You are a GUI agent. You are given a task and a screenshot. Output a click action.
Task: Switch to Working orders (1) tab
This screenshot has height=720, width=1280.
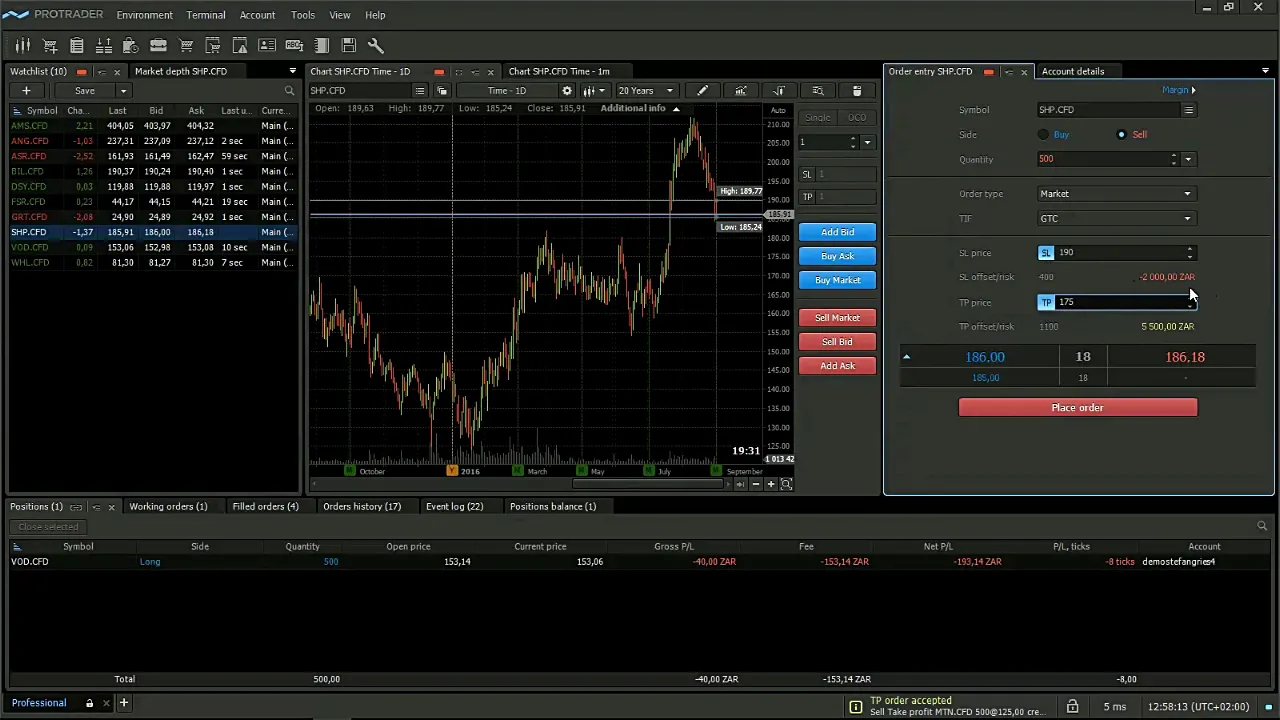point(168,506)
